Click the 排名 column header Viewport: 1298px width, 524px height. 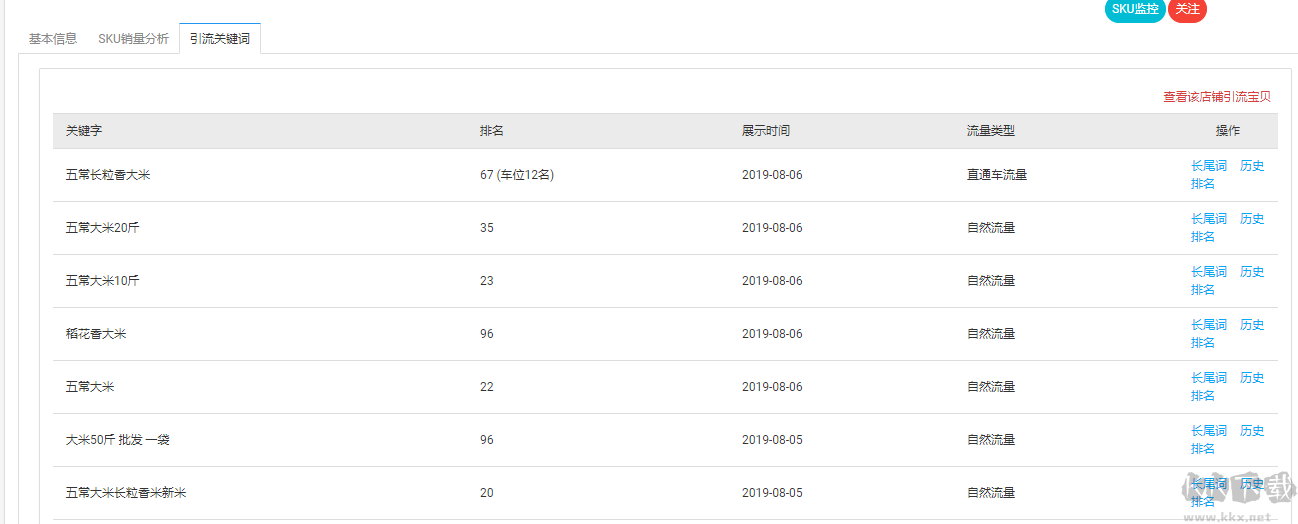coord(491,131)
